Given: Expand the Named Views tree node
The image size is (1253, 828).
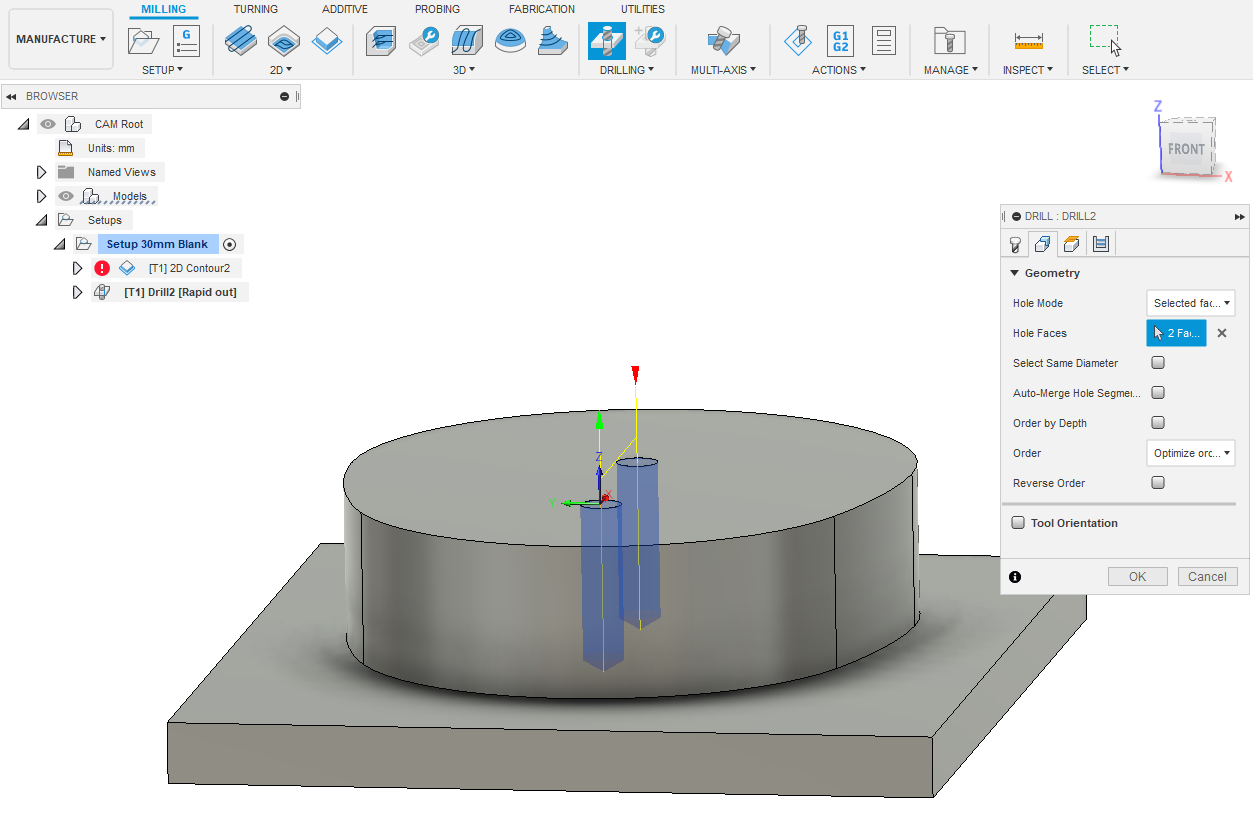Looking at the screenshot, I should pyautogui.click(x=41, y=172).
